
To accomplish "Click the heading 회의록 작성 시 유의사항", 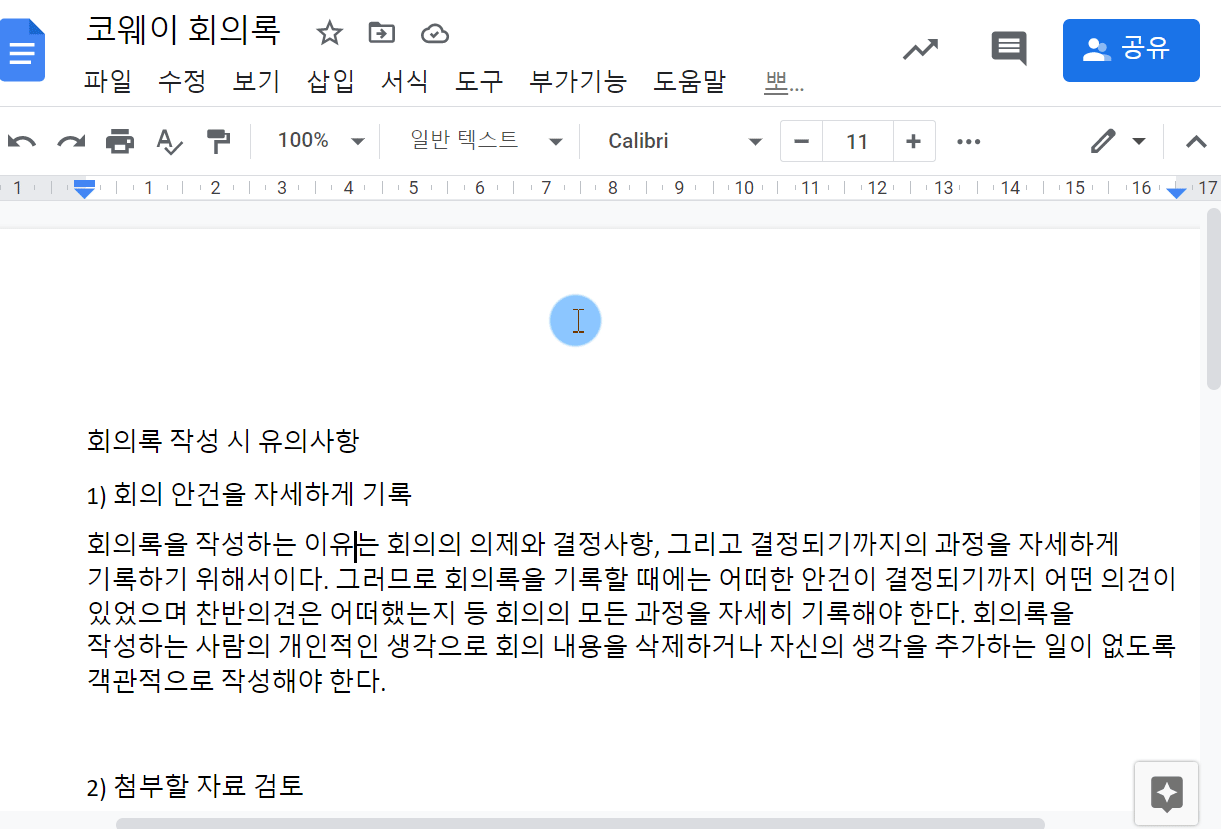I will [223, 440].
